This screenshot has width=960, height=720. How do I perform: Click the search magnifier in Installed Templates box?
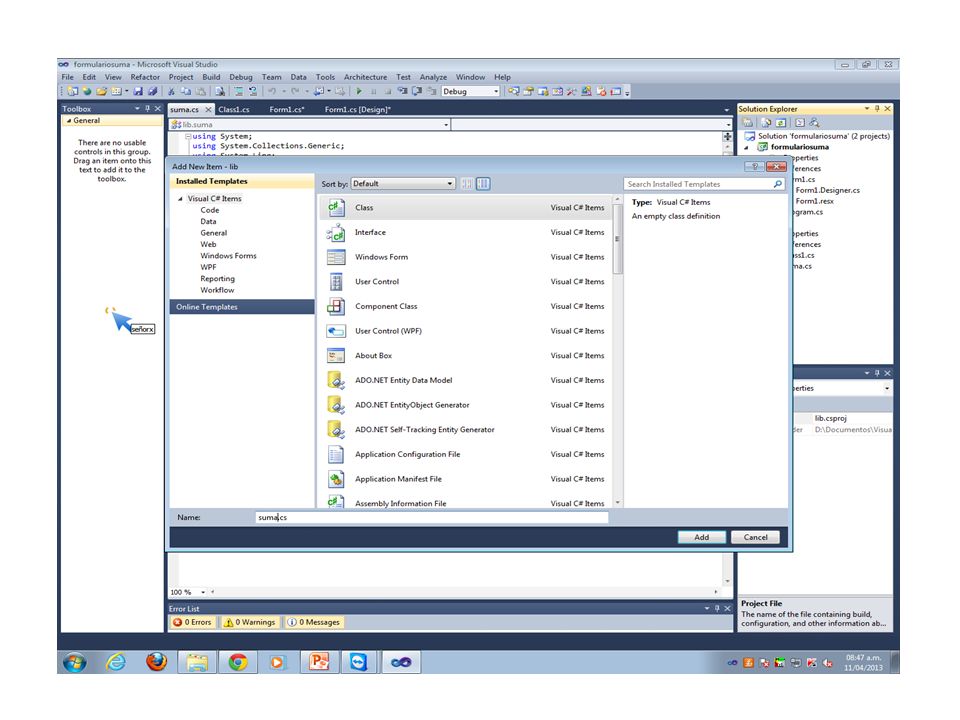tap(778, 184)
